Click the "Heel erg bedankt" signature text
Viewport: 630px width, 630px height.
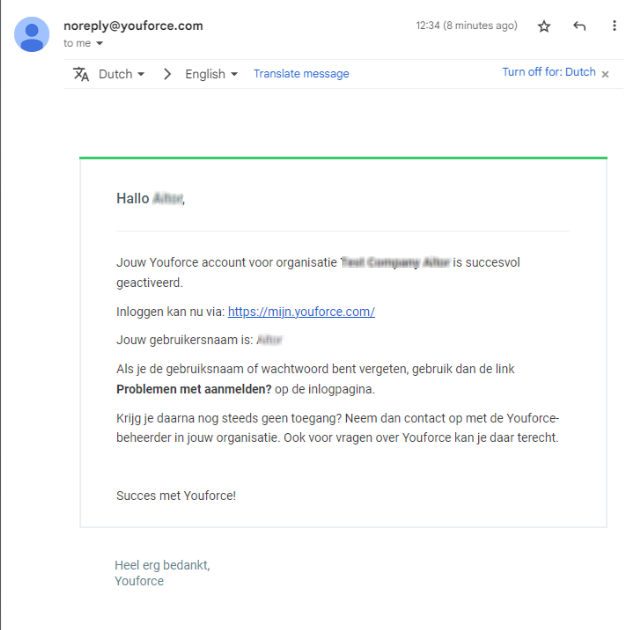click(162, 565)
